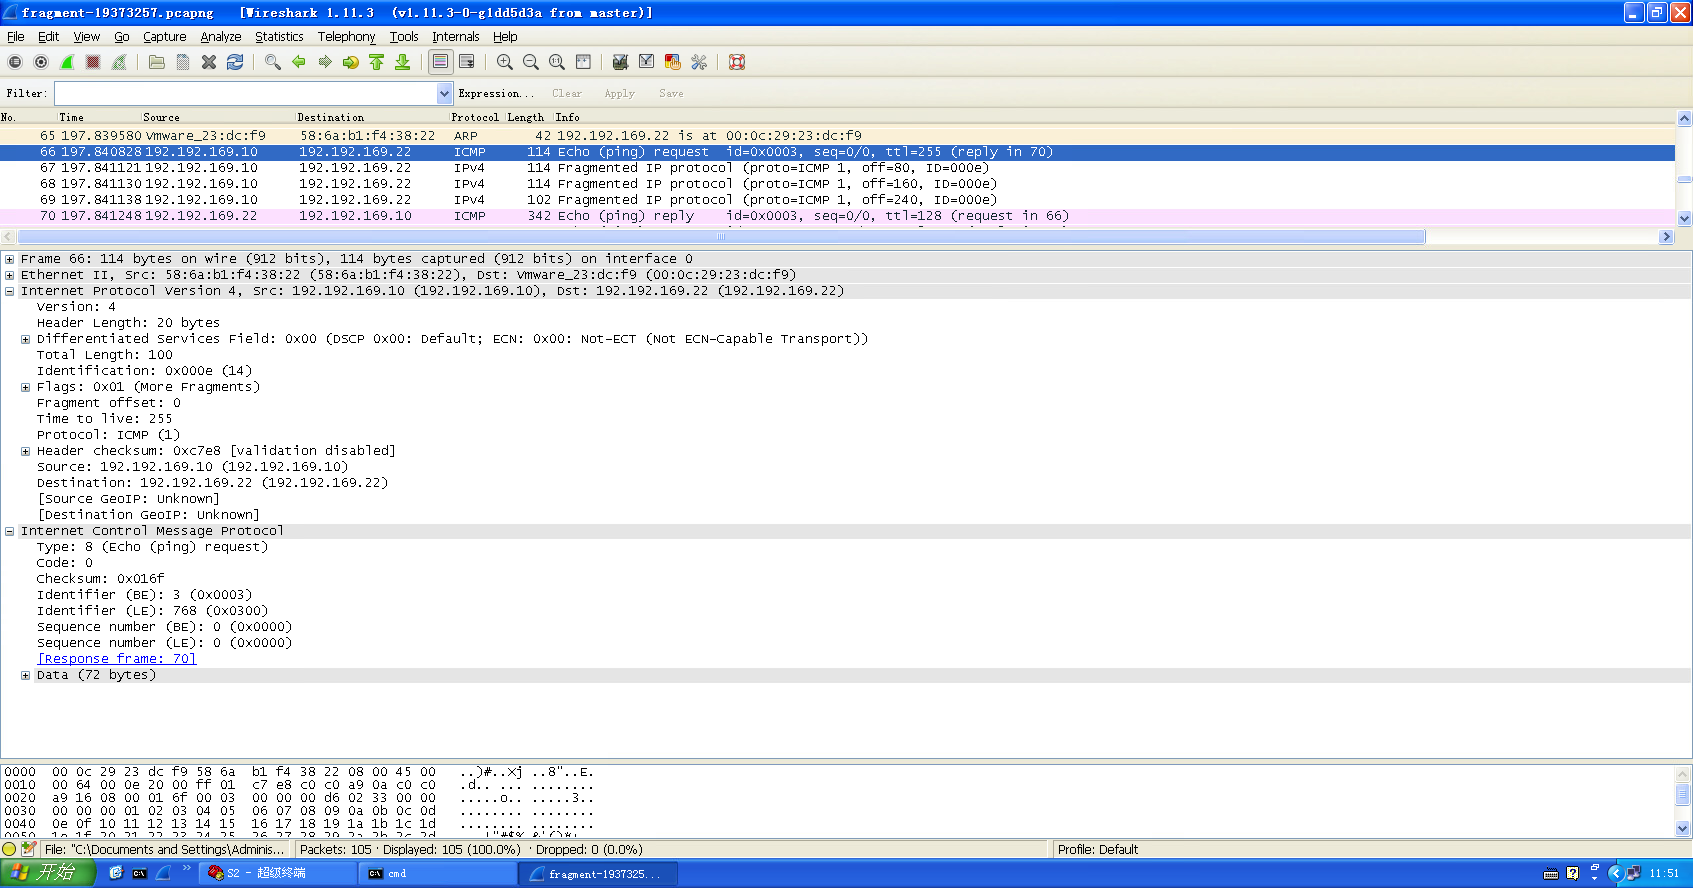1693x888 pixels.
Task: Toggle packet list colorization
Action: pos(441,62)
